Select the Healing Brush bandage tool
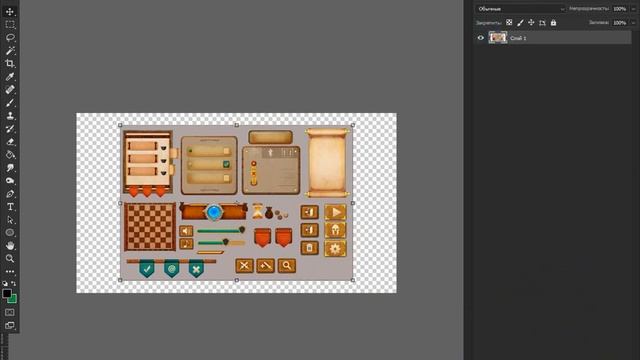 point(10,90)
